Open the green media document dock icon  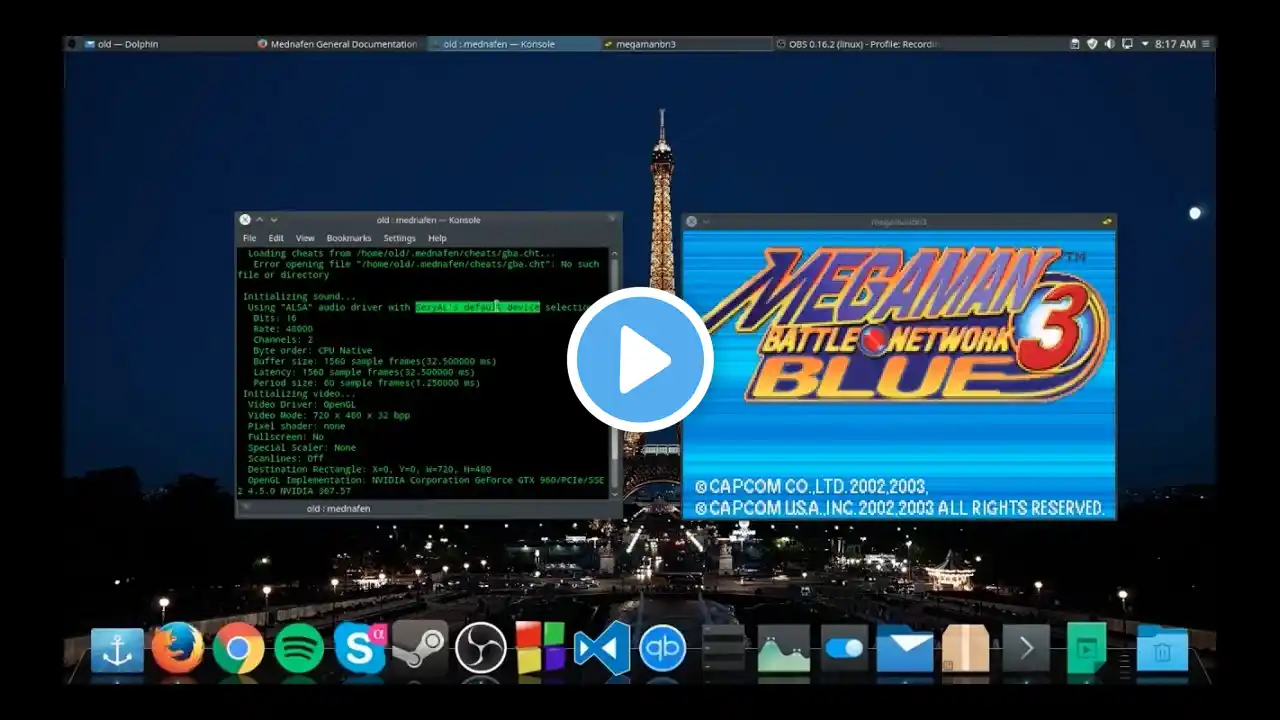click(x=1086, y=650)
